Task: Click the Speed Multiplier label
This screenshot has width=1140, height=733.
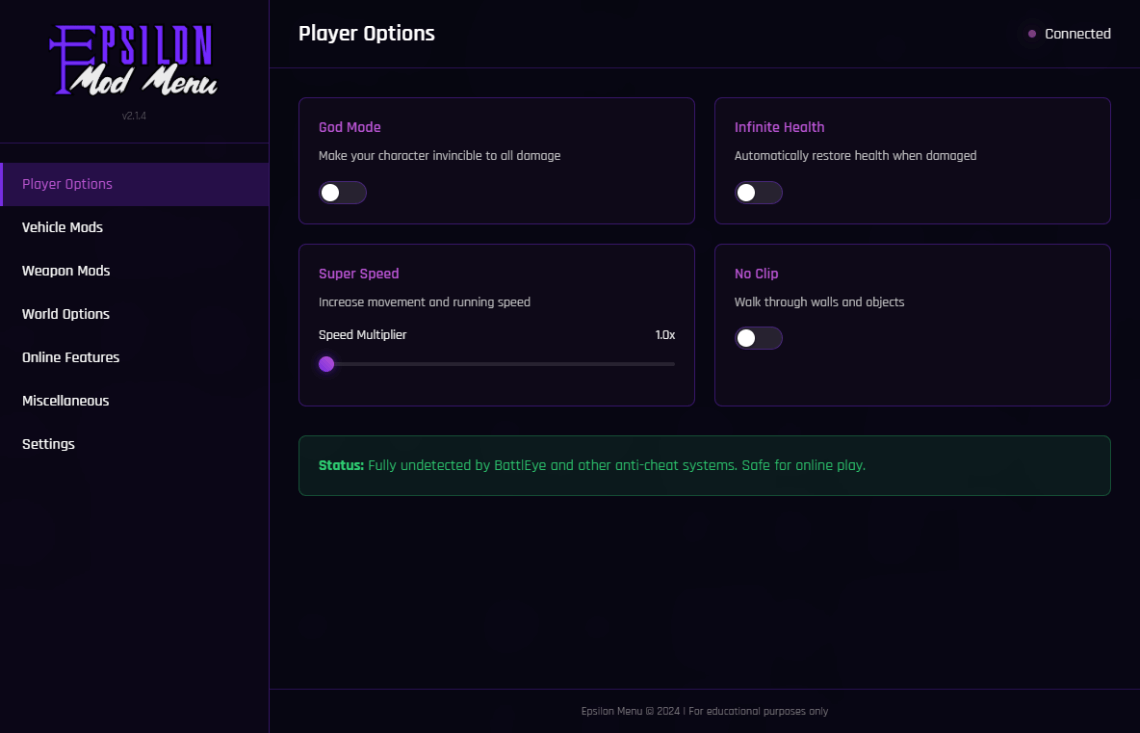Action: point(363,335)
